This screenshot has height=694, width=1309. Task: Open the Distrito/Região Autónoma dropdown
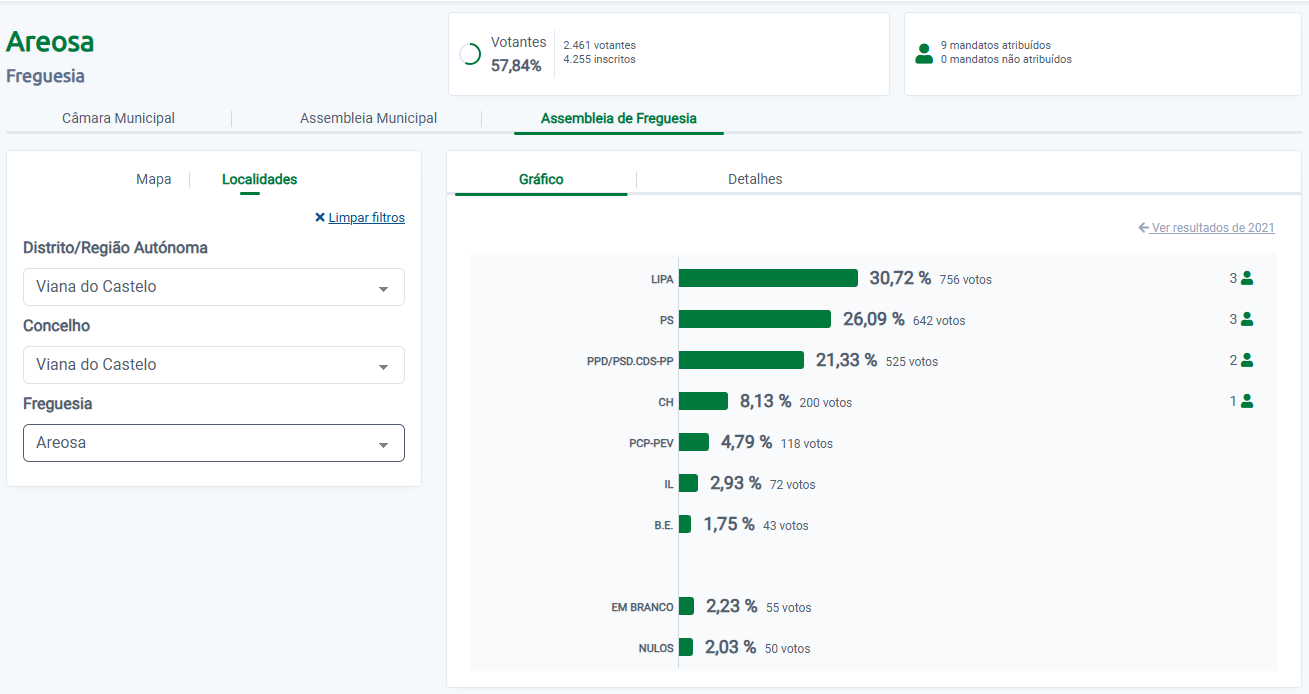click(214, 287)
